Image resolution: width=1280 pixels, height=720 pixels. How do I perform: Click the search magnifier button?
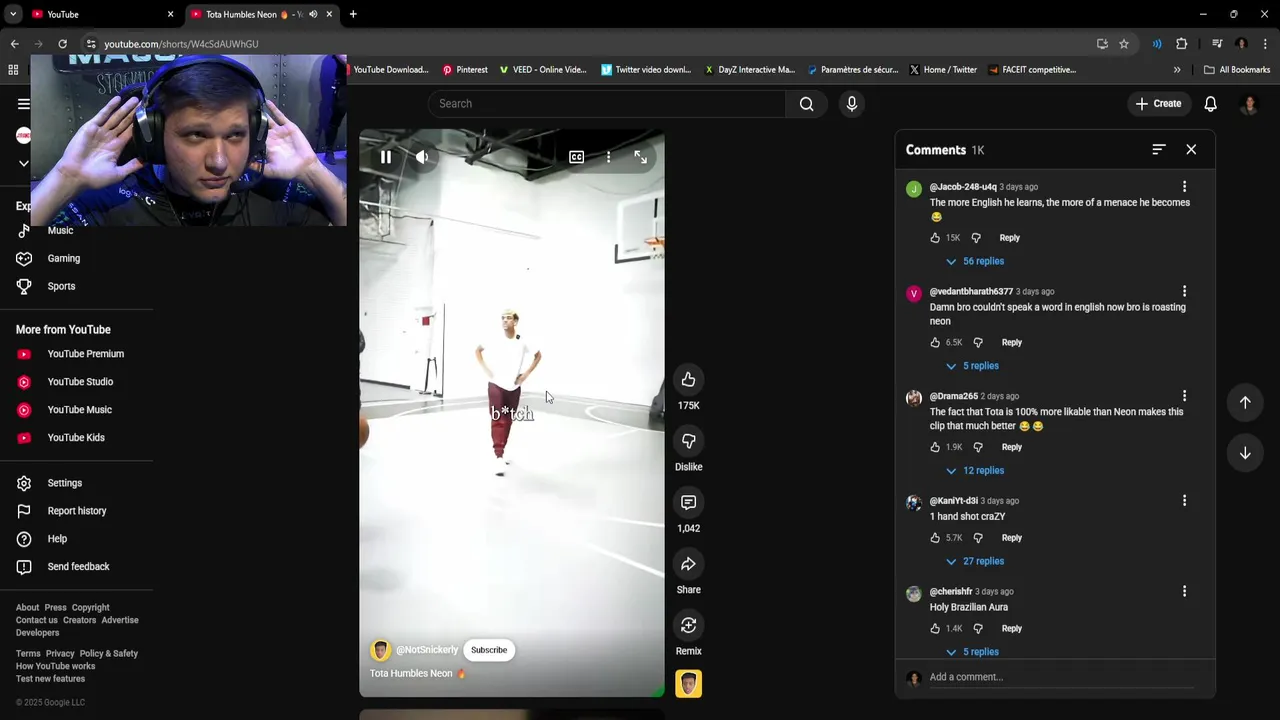pyautogui.click(x=807, y=104)
